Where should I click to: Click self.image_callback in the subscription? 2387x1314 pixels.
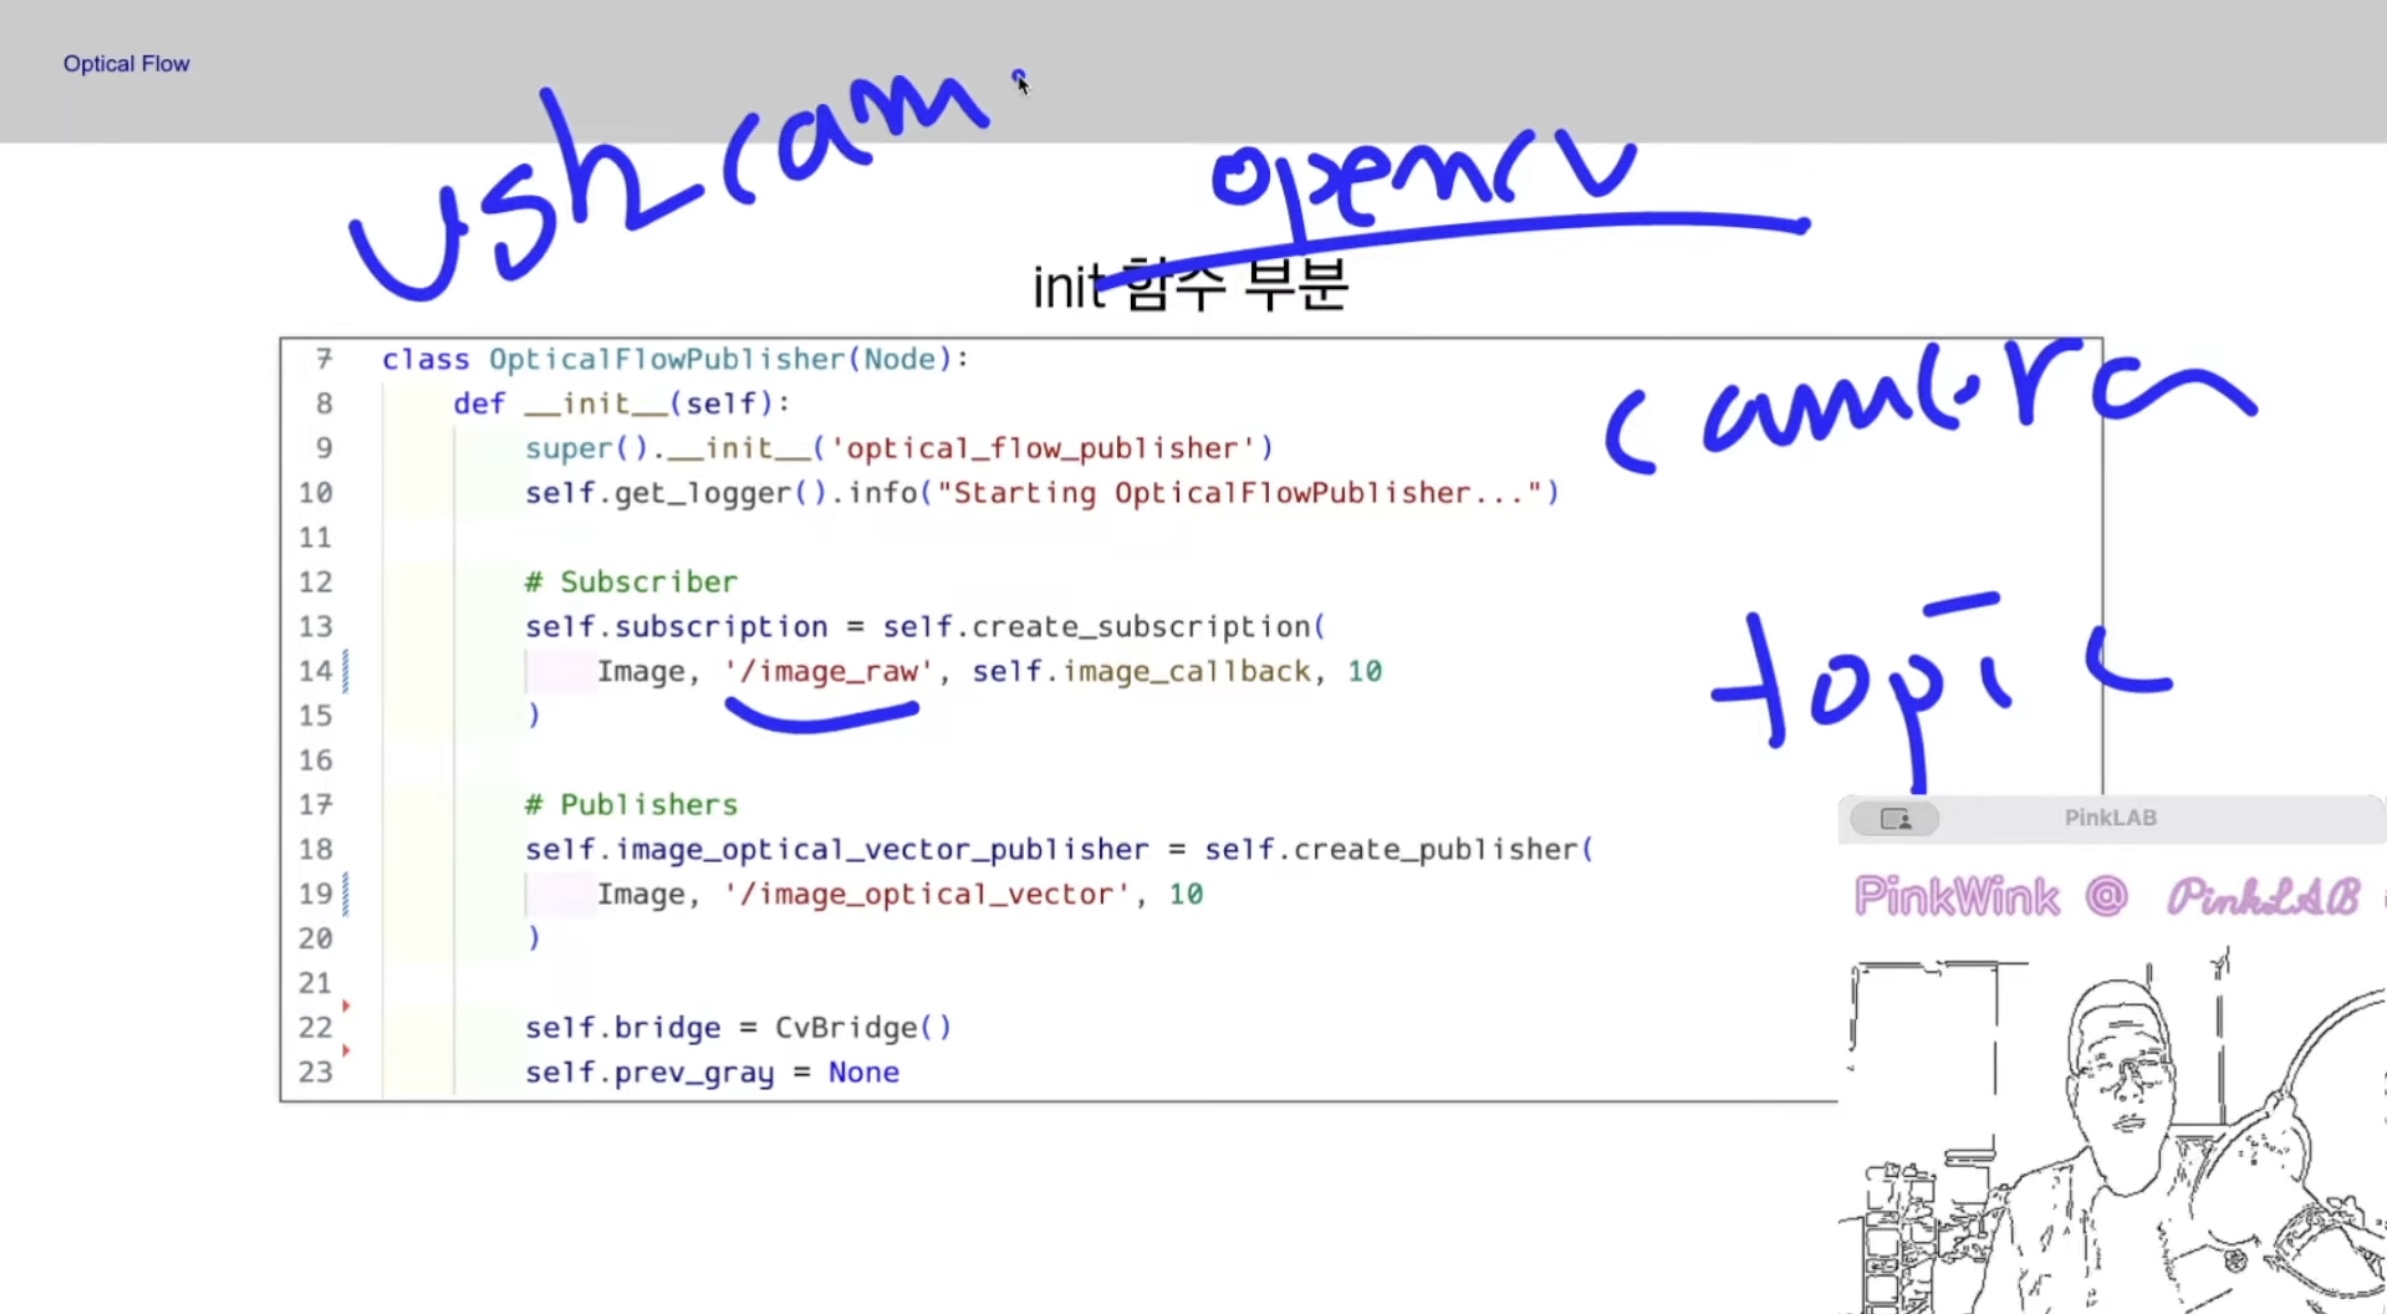[1140, 671]
